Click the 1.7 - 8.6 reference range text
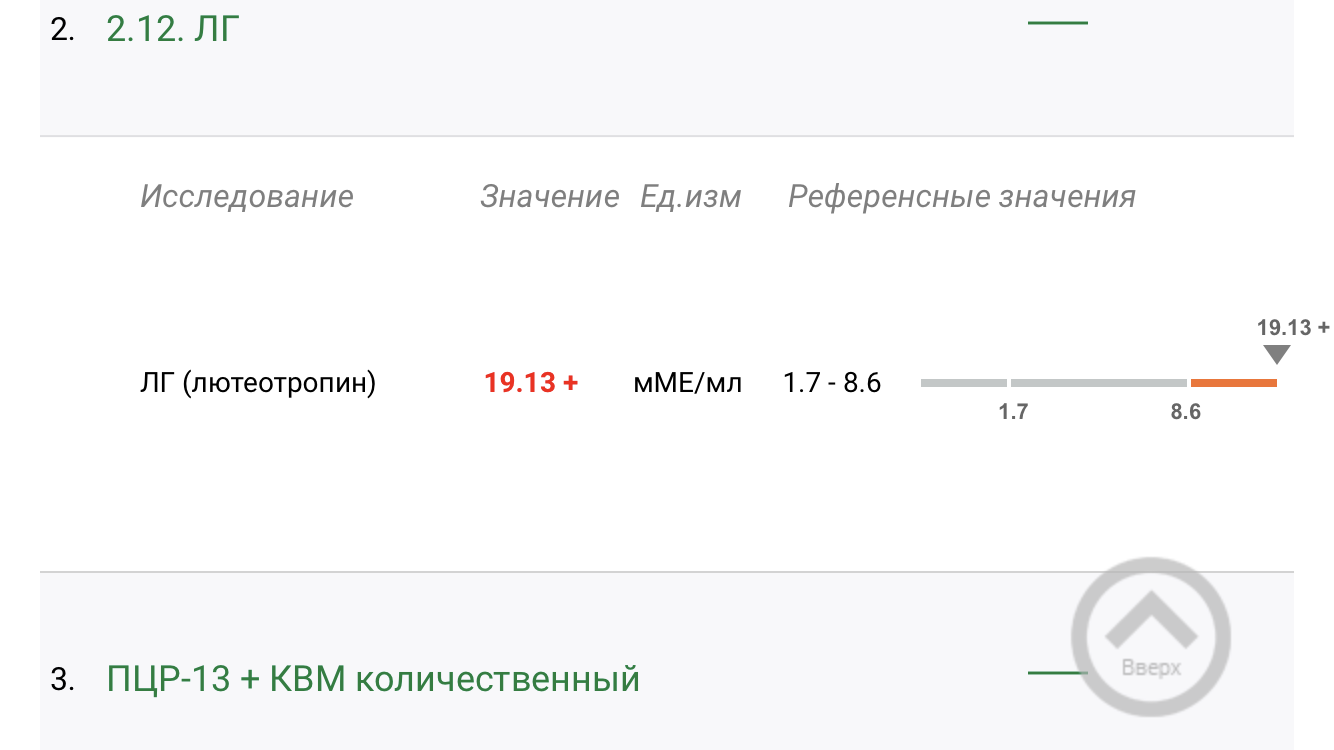This screenshot has width=1334, height=750. click(832, 383)
